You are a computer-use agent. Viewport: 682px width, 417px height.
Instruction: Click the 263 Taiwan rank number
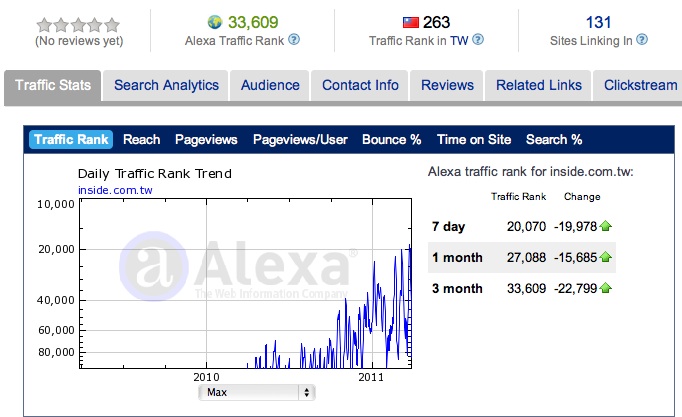click(436, 22)
